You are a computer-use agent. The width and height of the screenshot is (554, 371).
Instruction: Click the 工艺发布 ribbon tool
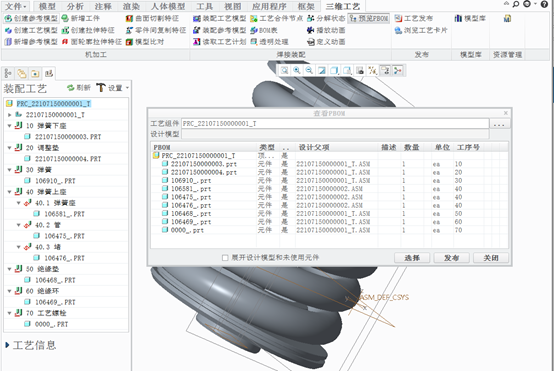click(x=414, y=18)
